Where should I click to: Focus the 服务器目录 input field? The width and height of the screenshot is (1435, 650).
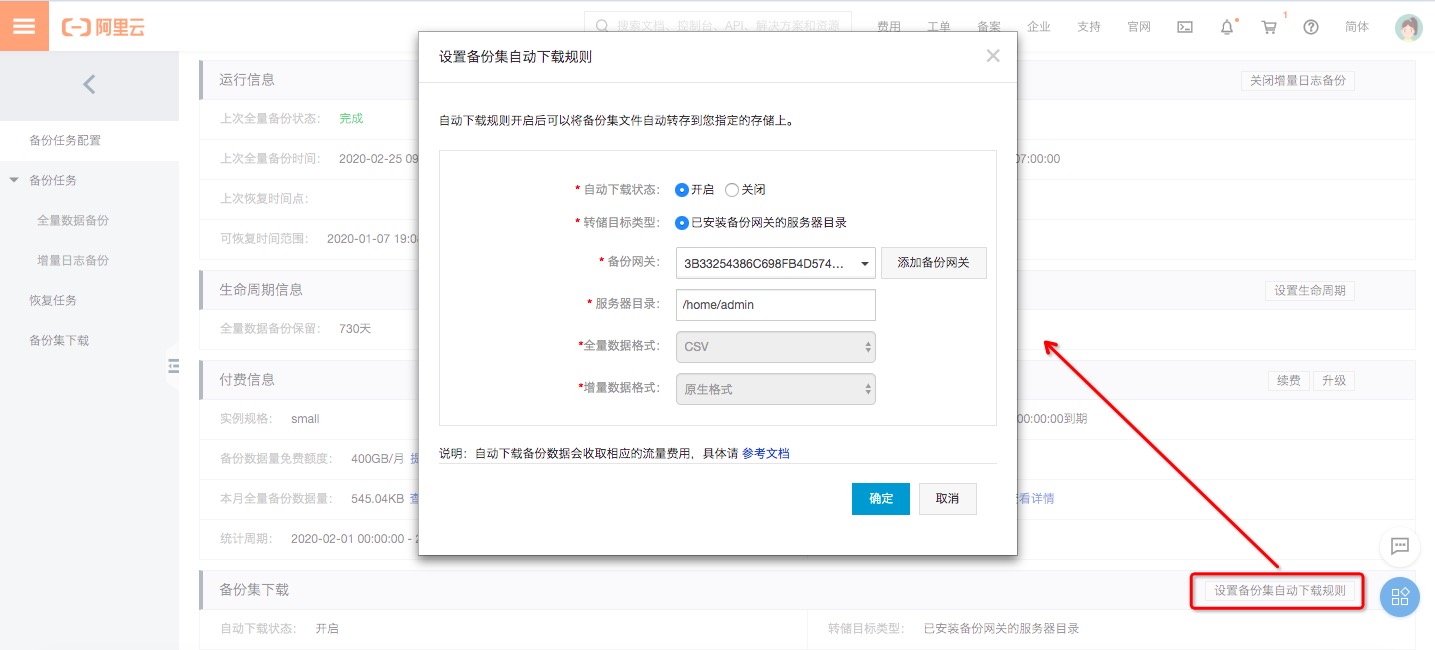[776, 305]
